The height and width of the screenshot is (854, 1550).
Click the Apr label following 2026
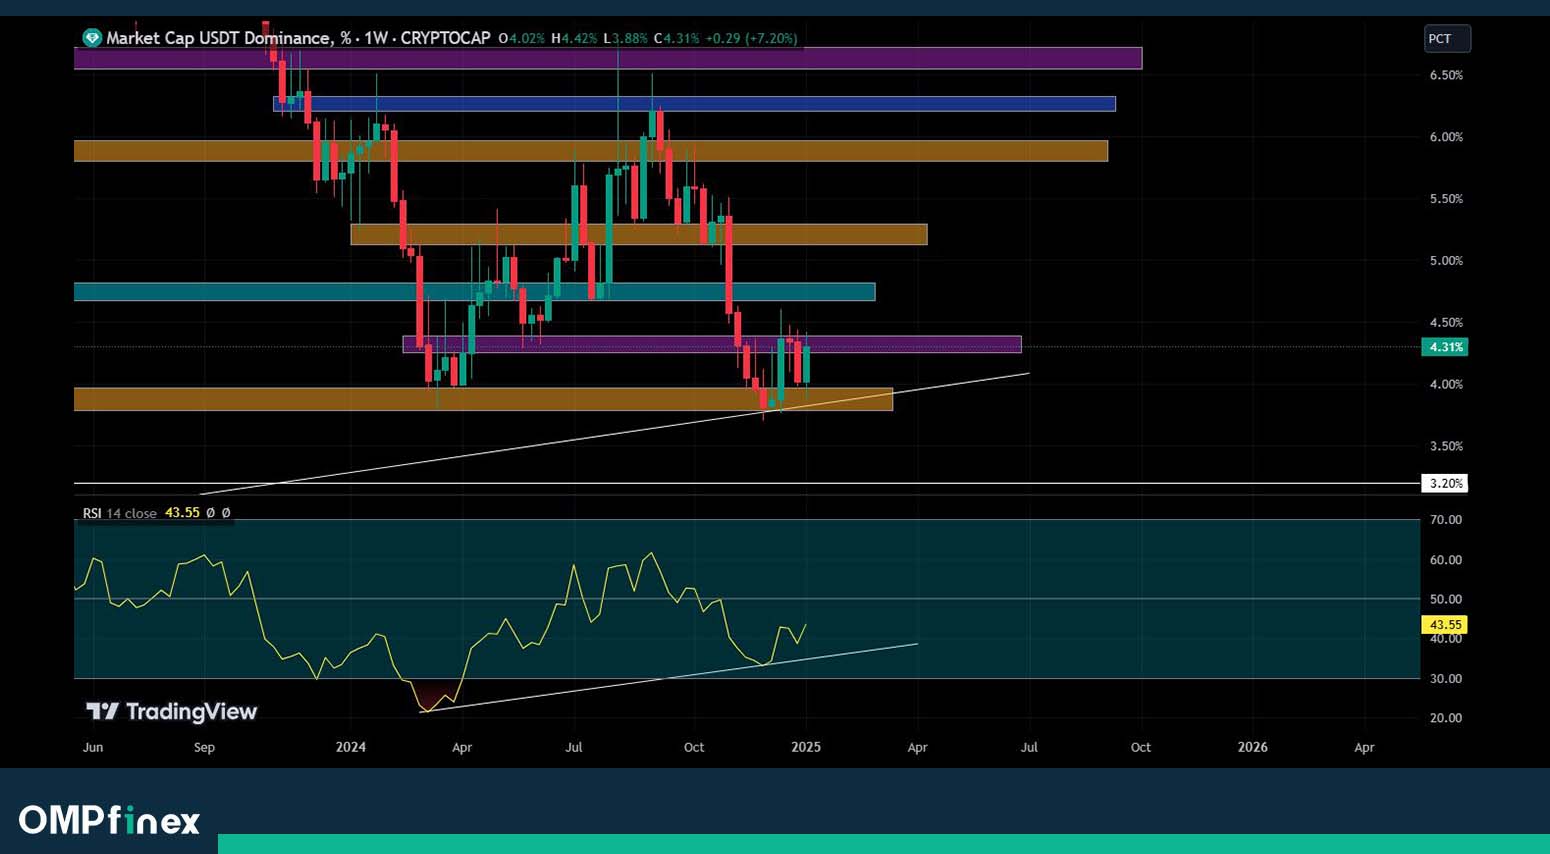(1364, 747)
